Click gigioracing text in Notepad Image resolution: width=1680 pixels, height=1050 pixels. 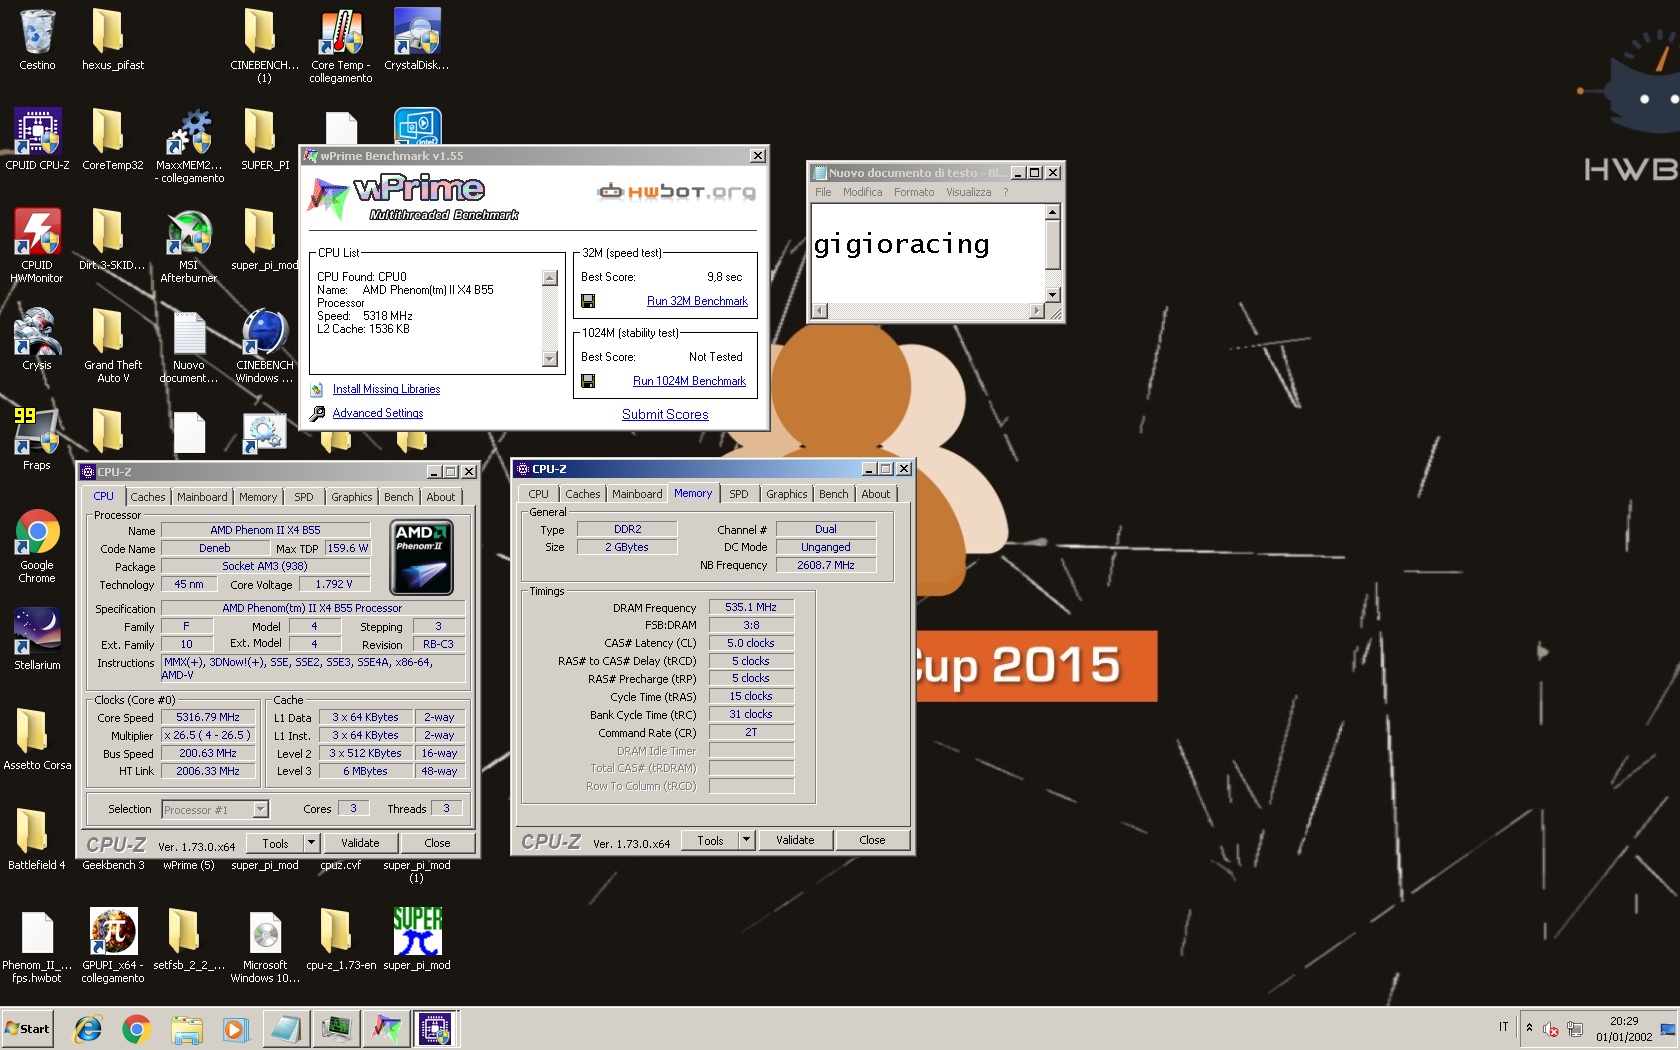[901, 245]
